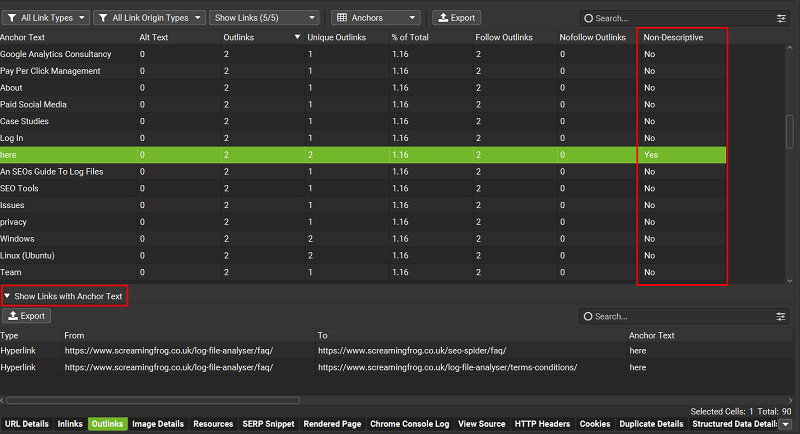Click the funnel icon on All Link Origin Types
The image size is (800, 434).
[103, 18]
